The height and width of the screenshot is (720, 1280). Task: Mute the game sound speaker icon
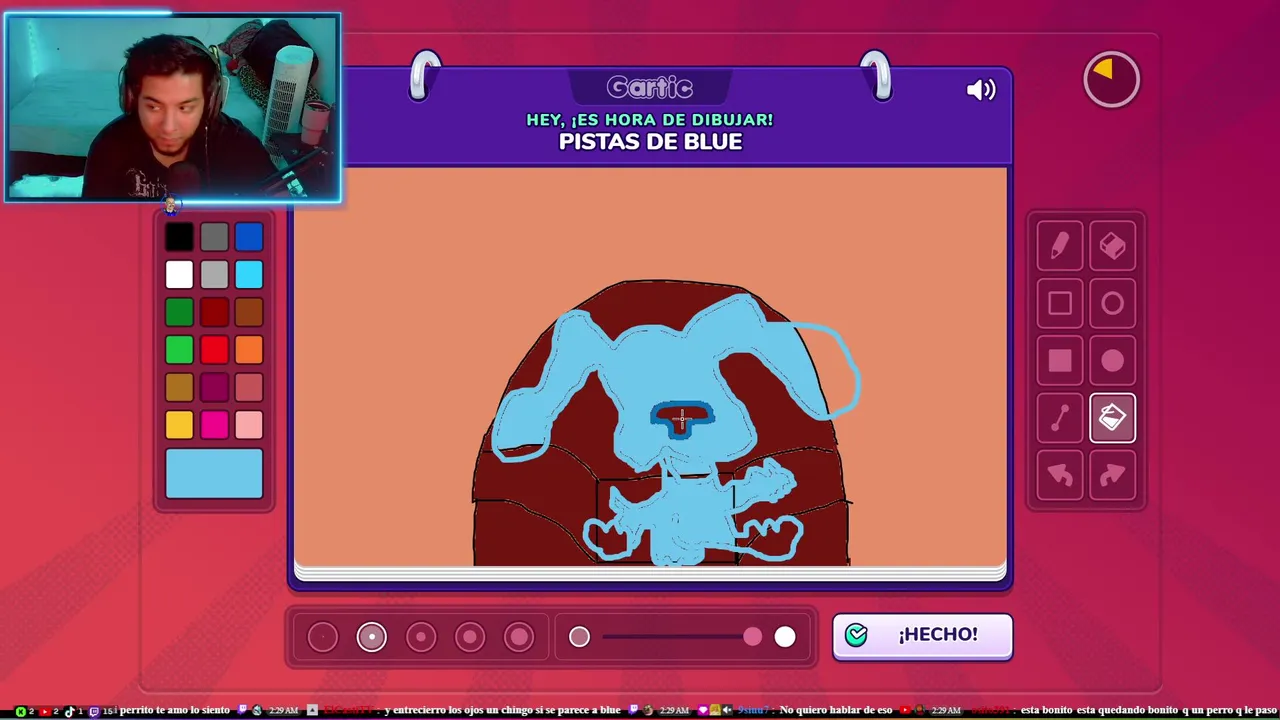coord(981,90)
